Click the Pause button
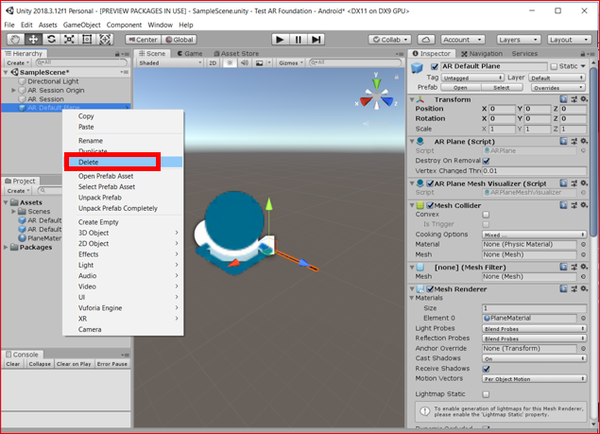 click(298, 39)
